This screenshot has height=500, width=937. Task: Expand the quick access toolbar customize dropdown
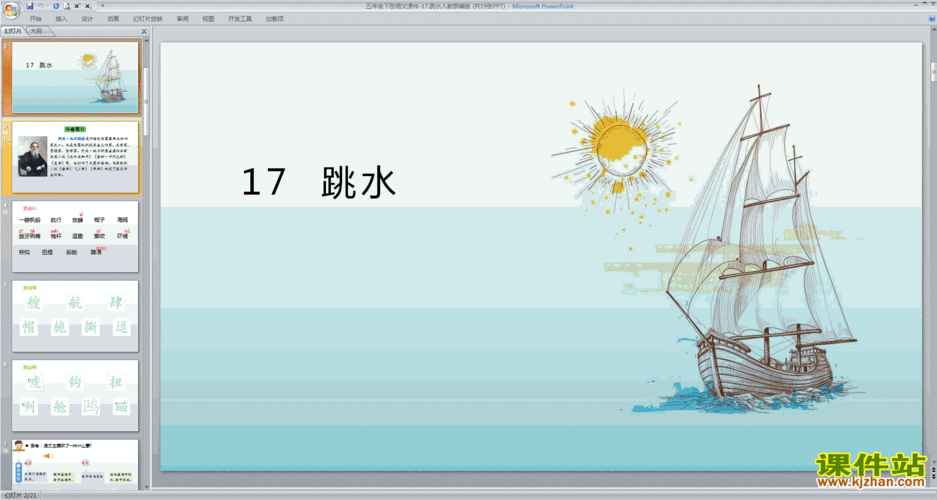coord(102,6)
